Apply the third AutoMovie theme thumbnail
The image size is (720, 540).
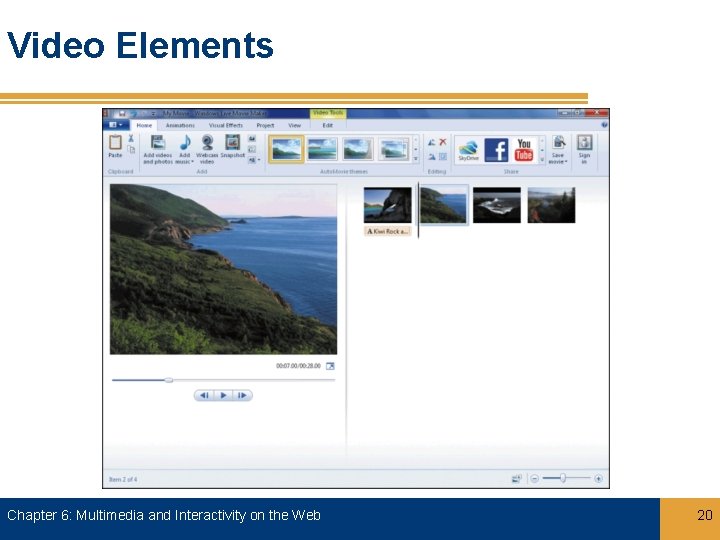coord(358,149)
